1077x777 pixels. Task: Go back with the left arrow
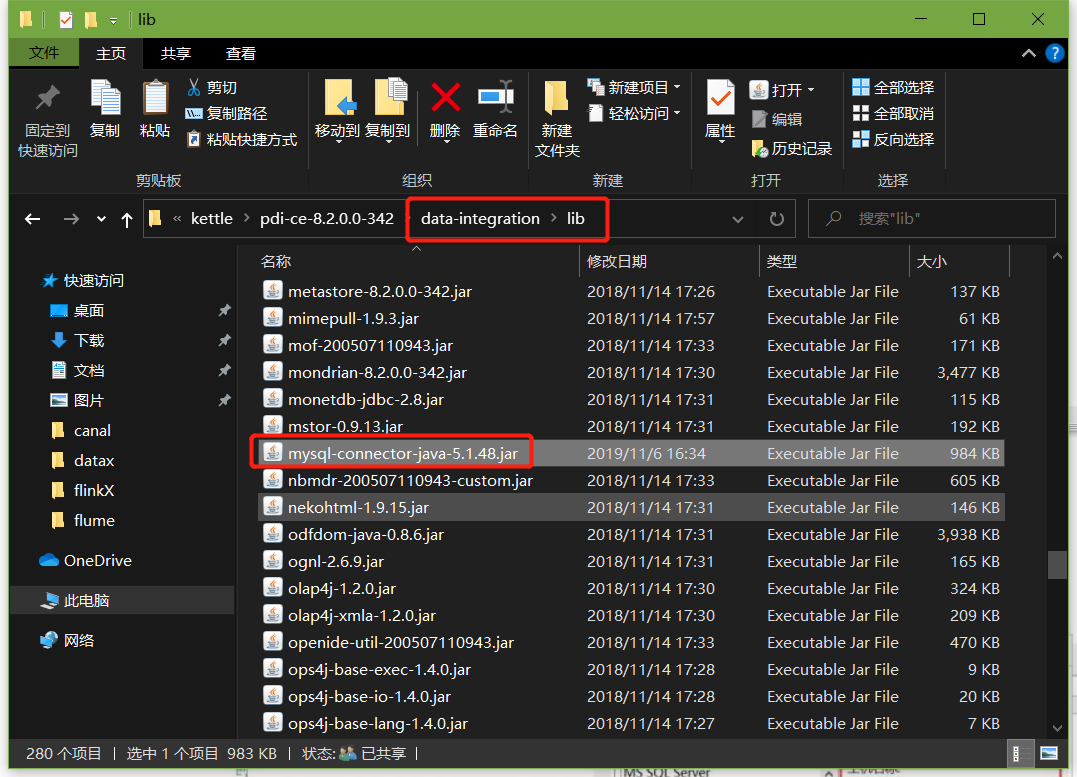pos(32,219)
